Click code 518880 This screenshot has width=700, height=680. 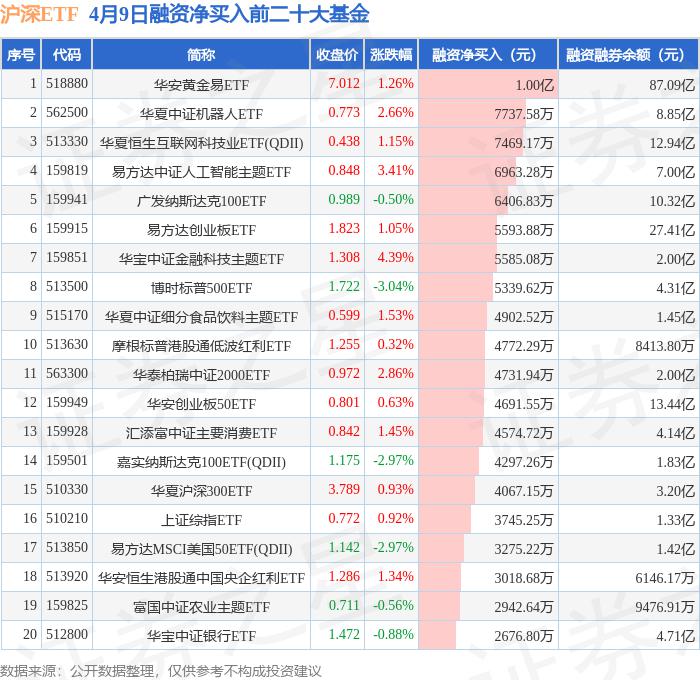click(67, 83)
